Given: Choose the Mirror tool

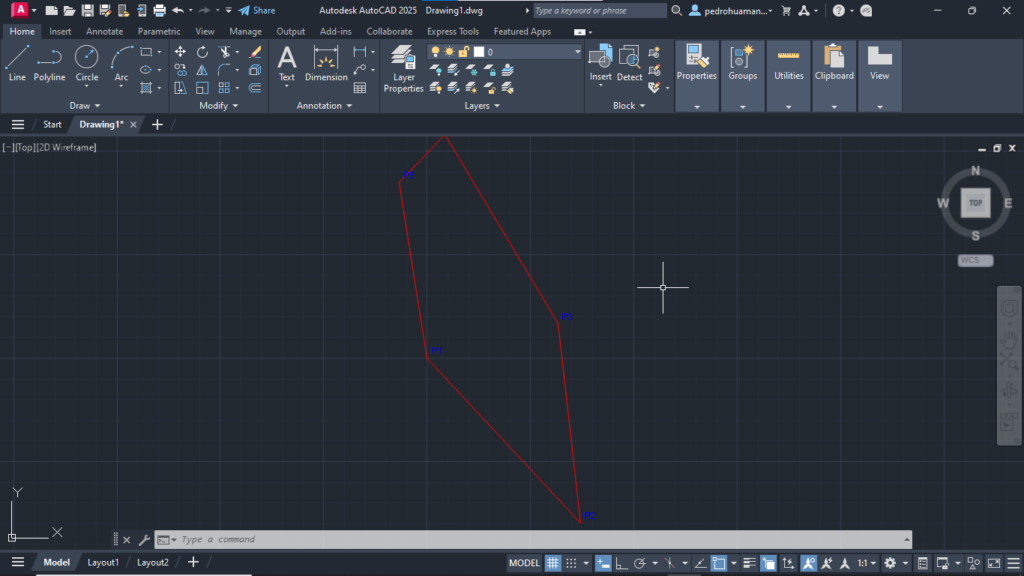Looking at the screenshot, I should click(202, 70).
